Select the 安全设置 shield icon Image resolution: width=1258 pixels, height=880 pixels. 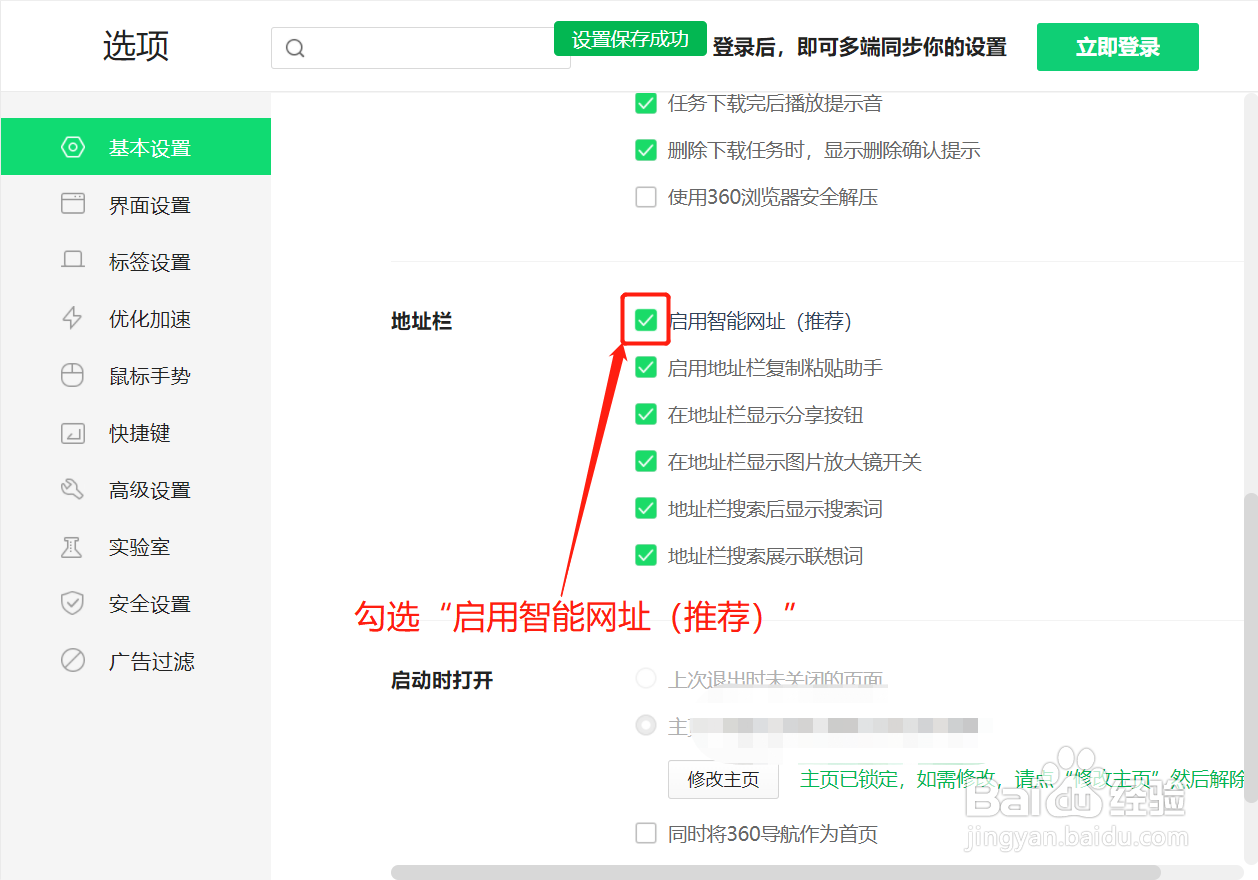(x=72, y=603)
